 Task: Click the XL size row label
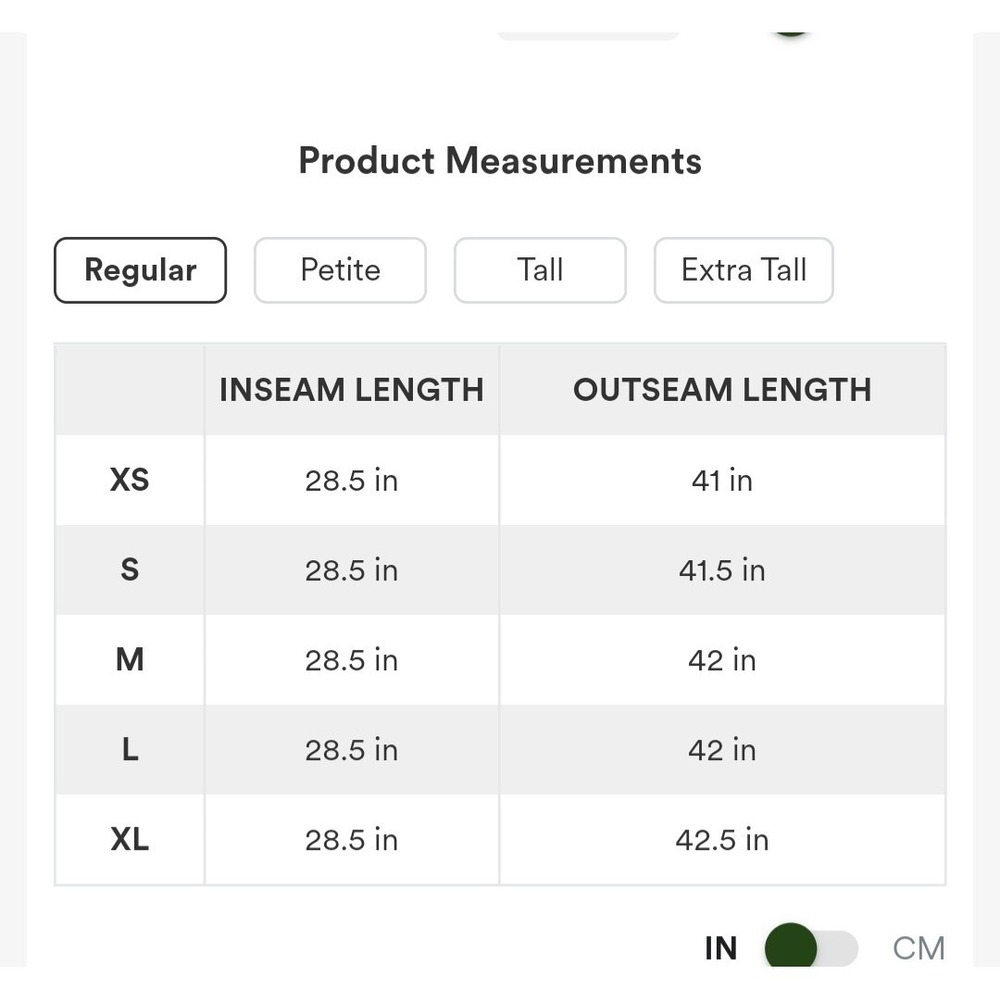[129, 839]
